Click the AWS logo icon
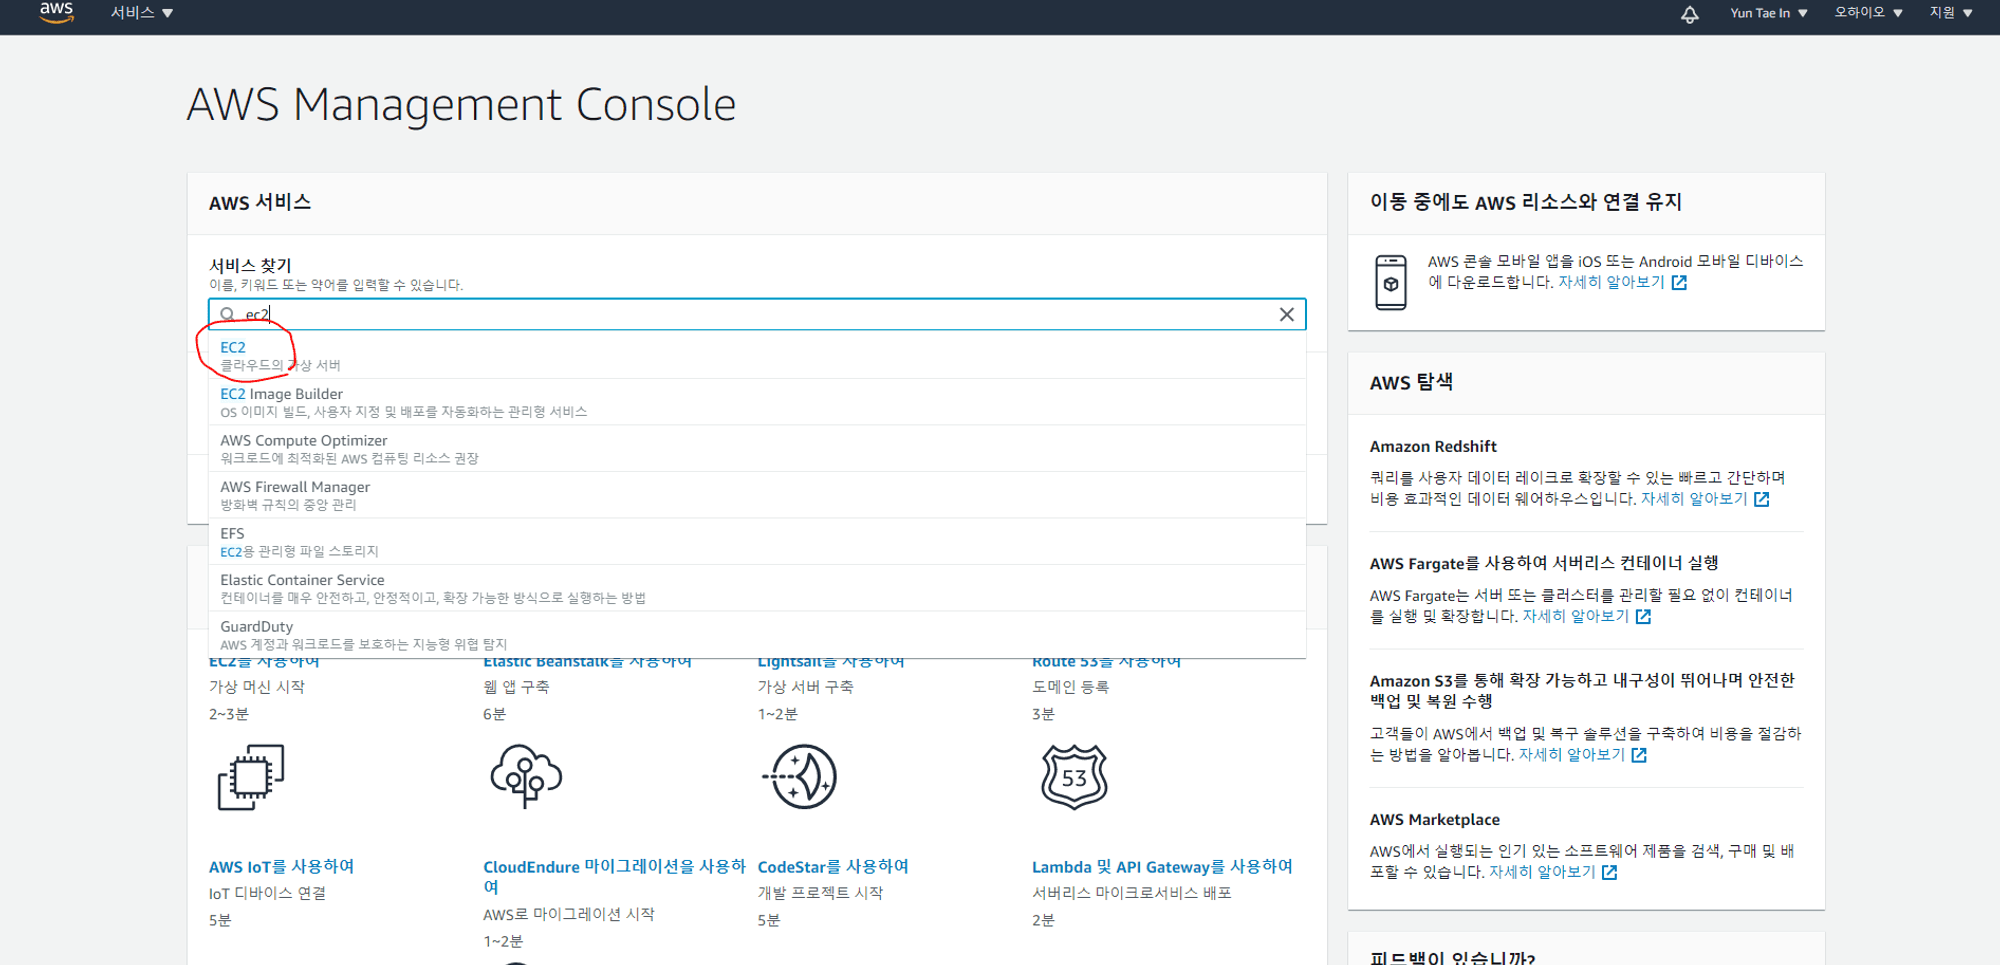 56,12
